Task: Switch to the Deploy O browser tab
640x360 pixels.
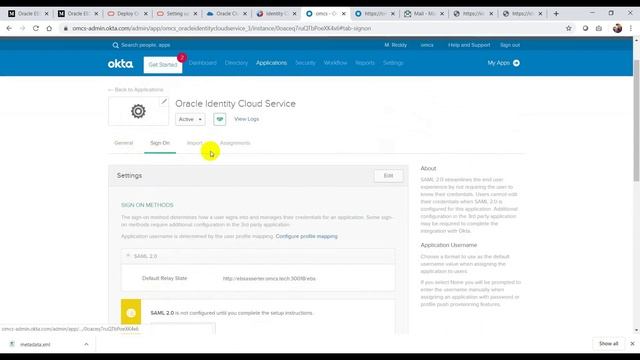Action: point(127,13)
